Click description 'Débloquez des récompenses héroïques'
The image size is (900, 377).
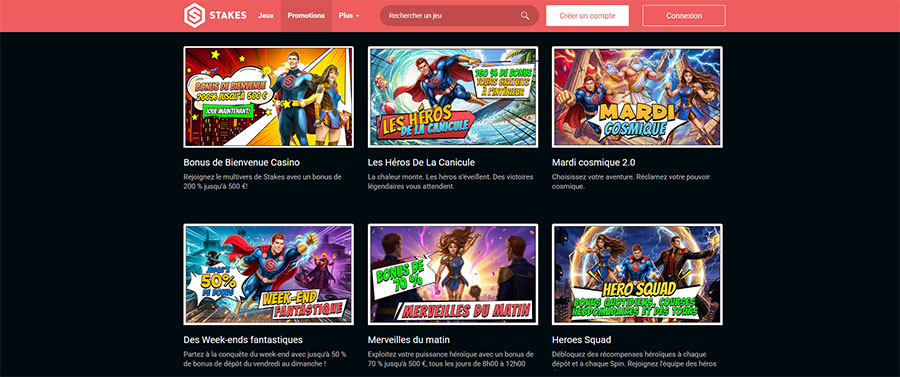[x=634, y=359]
